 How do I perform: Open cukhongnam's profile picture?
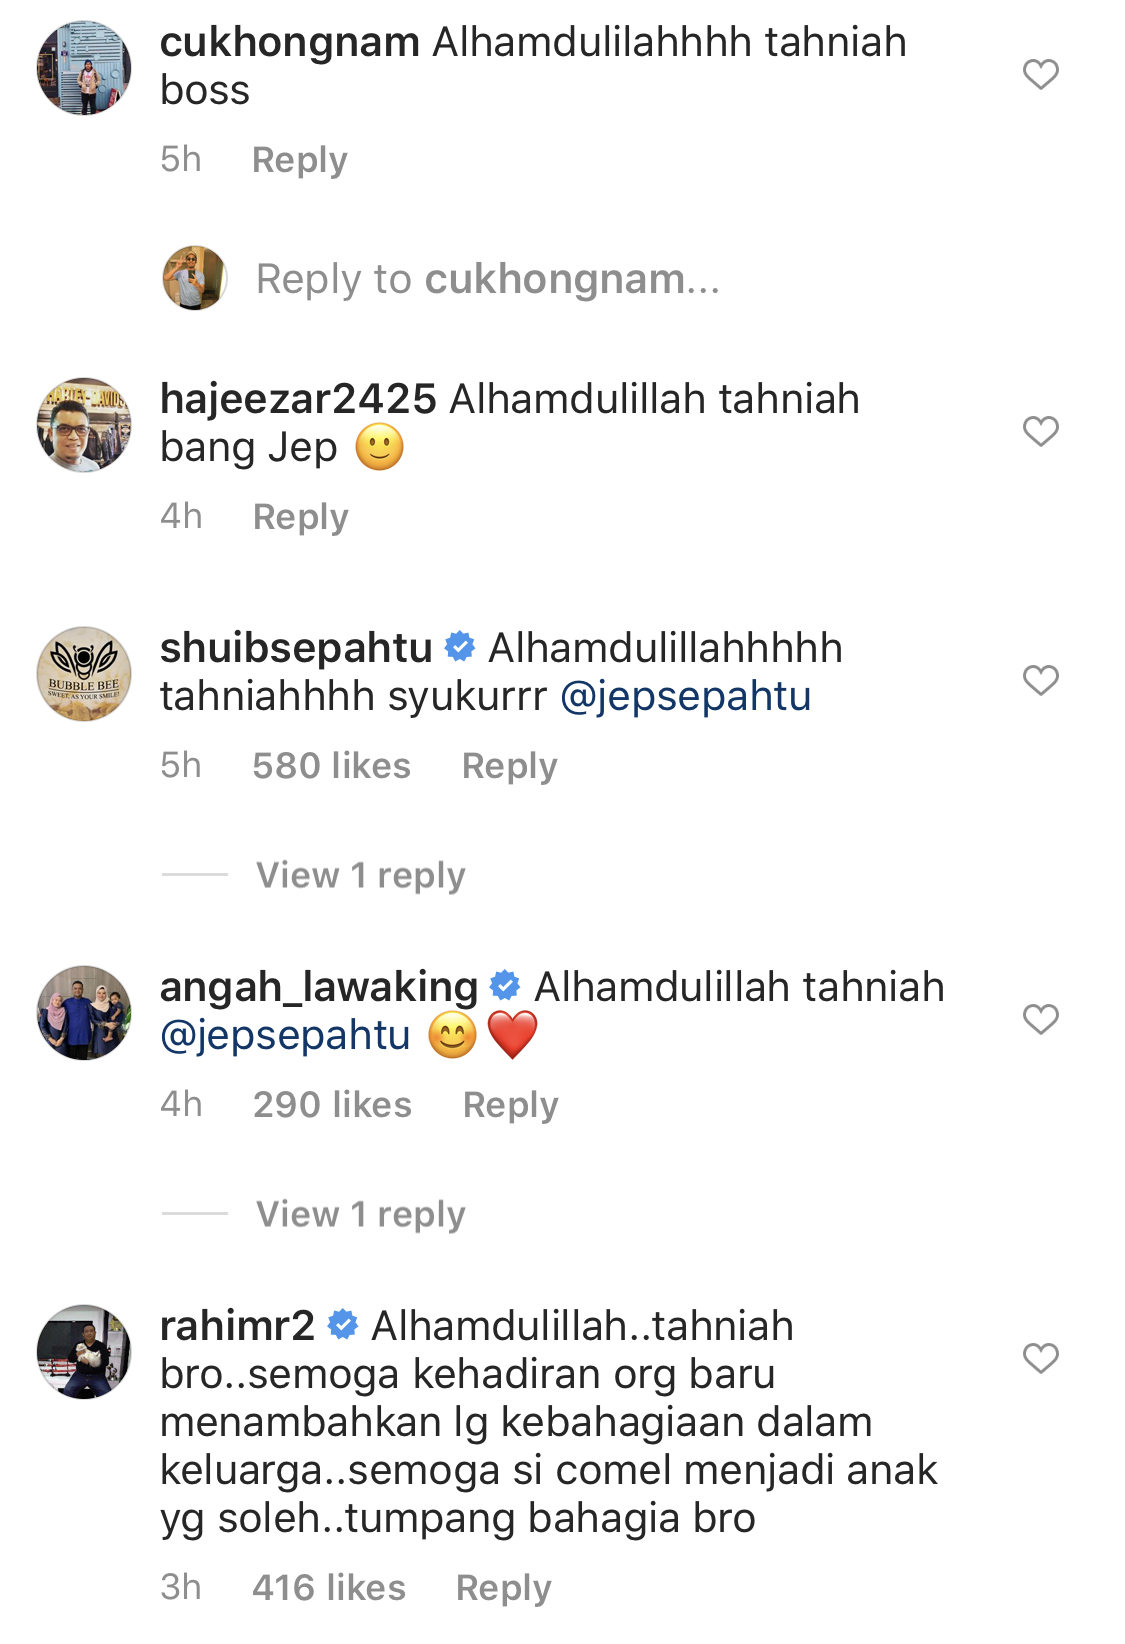coord(84,68)
